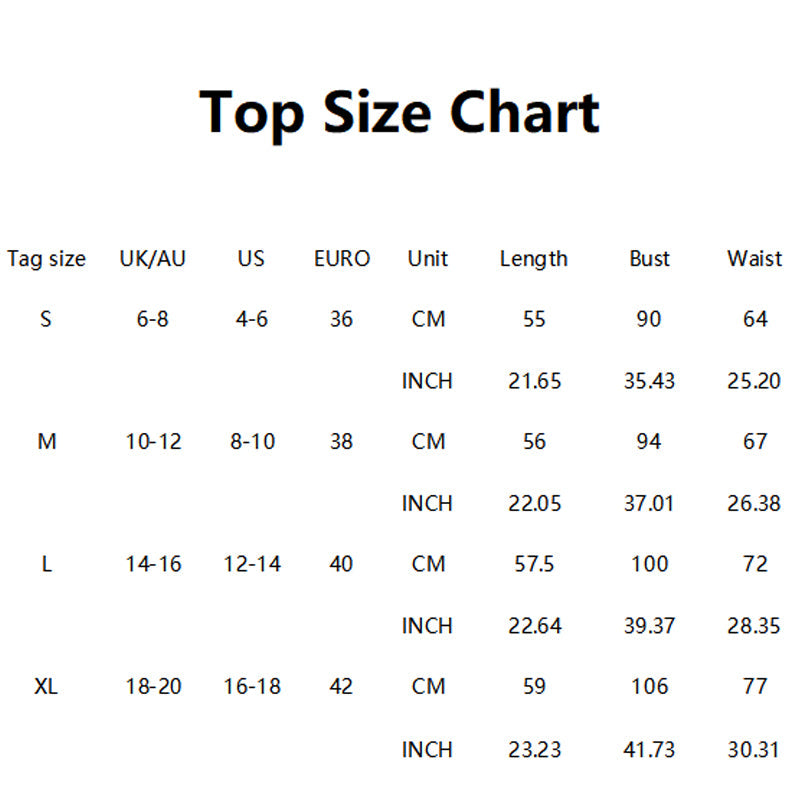The width and height of the screenshot is (800, 800).
Task: Select the Tag size column header
Action: point(46,259)
